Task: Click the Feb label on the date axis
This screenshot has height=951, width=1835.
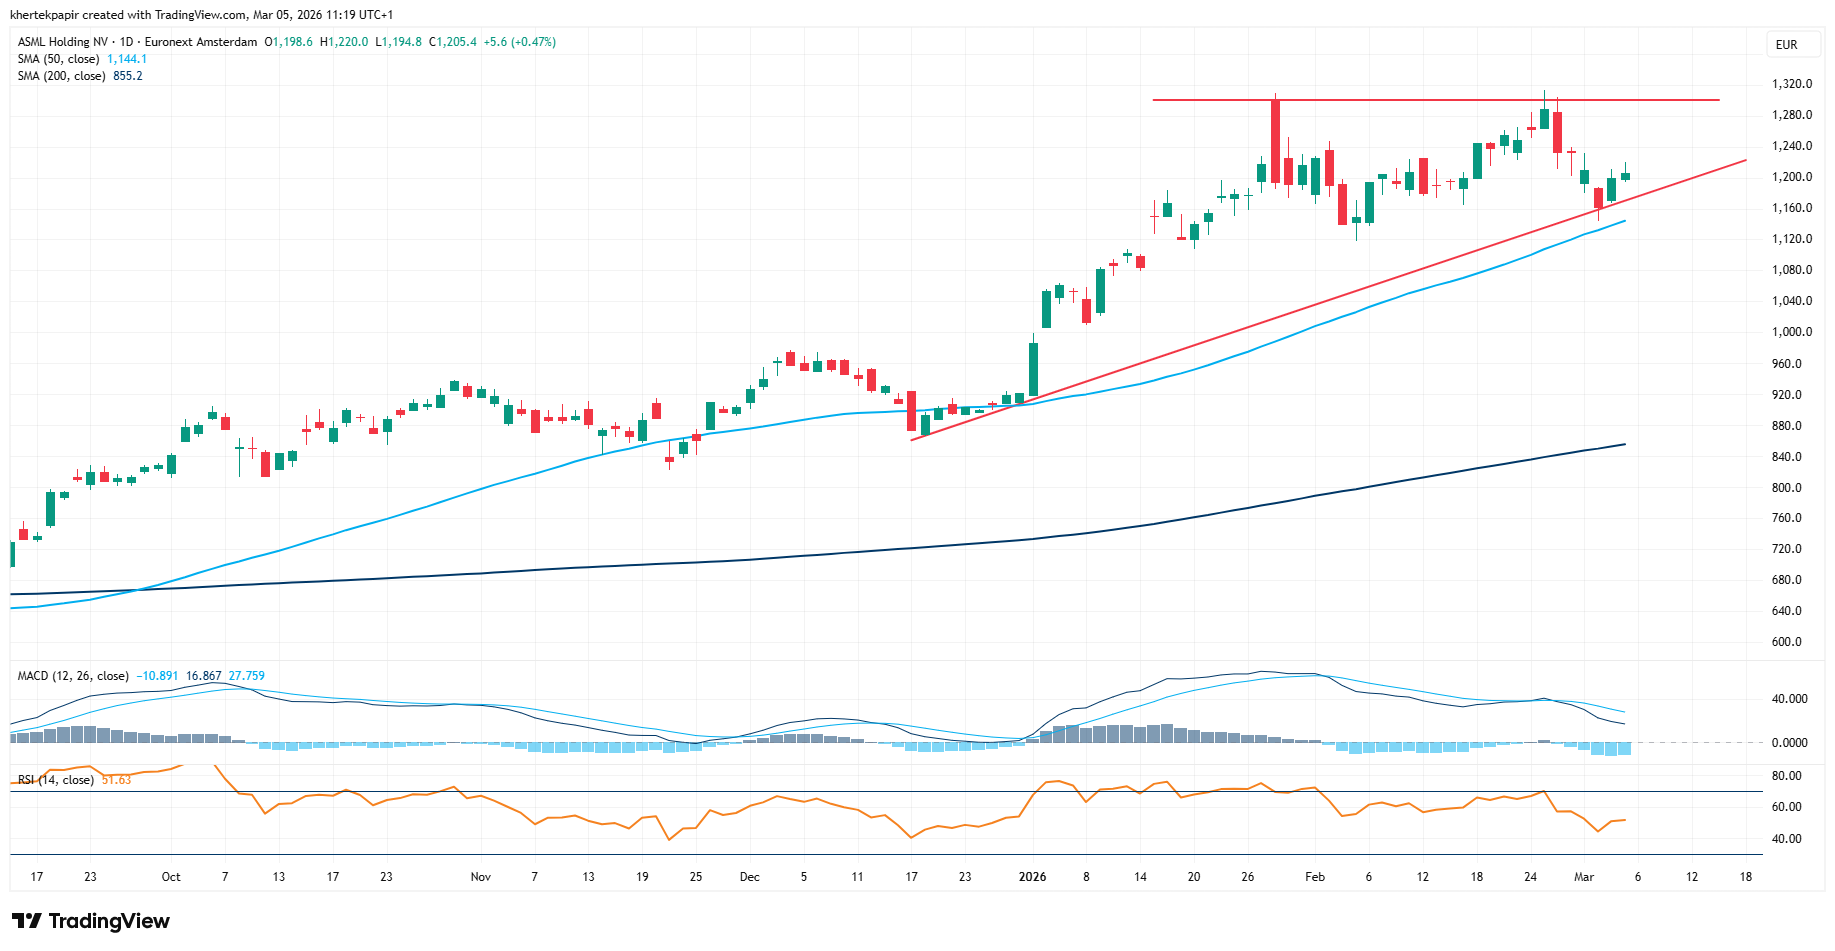Action: click(1314, 877)
